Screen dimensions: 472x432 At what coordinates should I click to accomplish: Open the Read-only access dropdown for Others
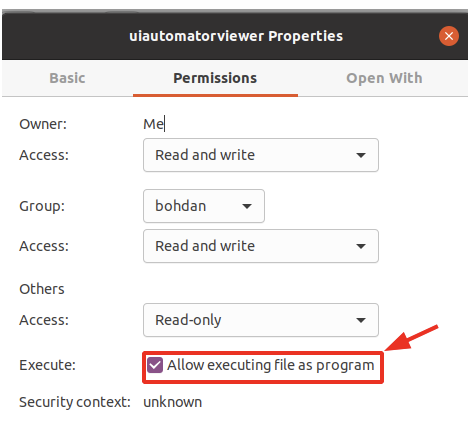coord(261,320)
